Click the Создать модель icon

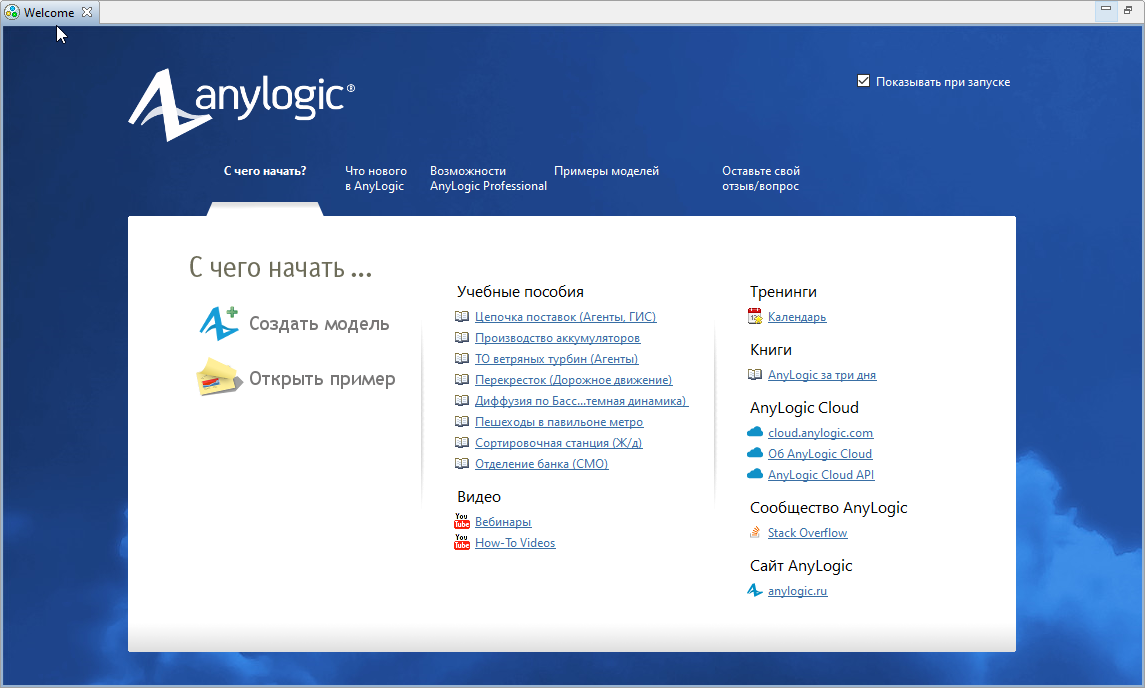coord(220,324)
